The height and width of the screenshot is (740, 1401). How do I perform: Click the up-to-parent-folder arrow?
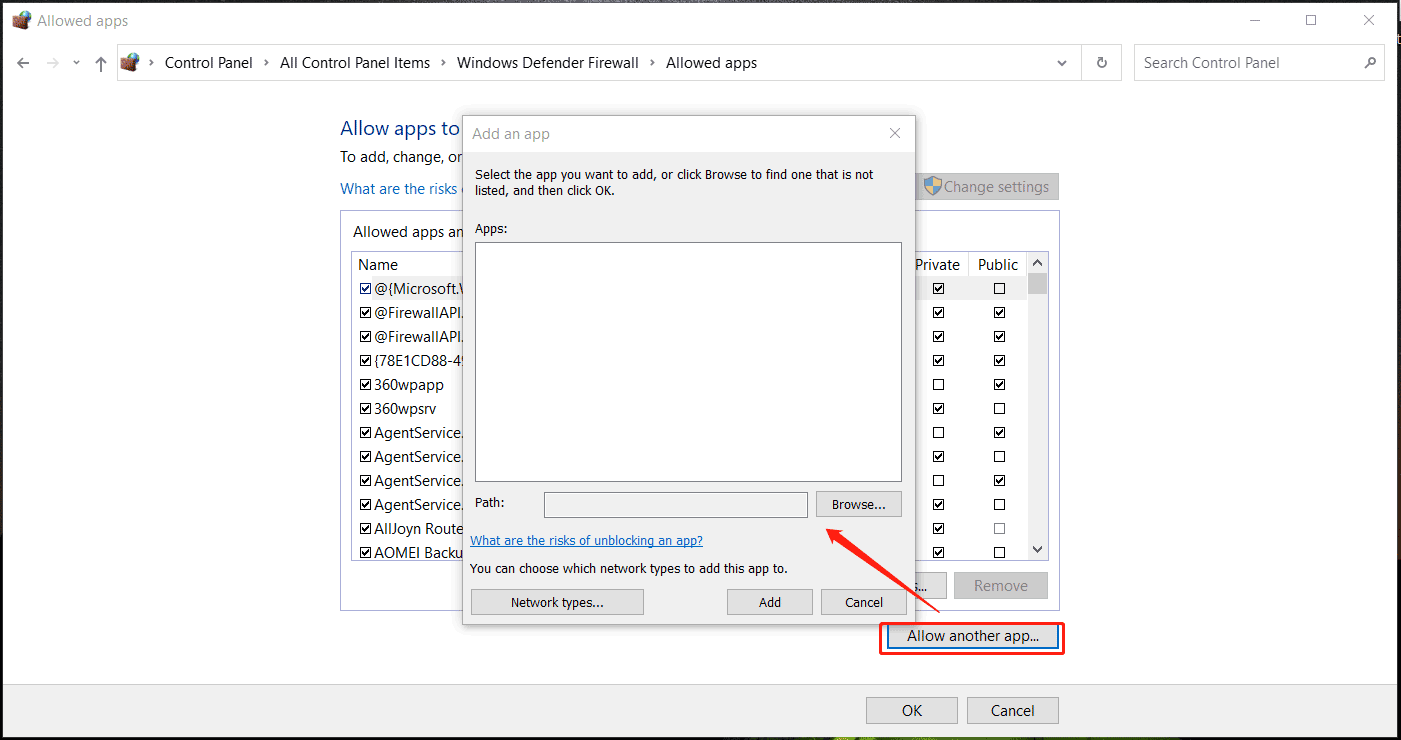(100, 62)
